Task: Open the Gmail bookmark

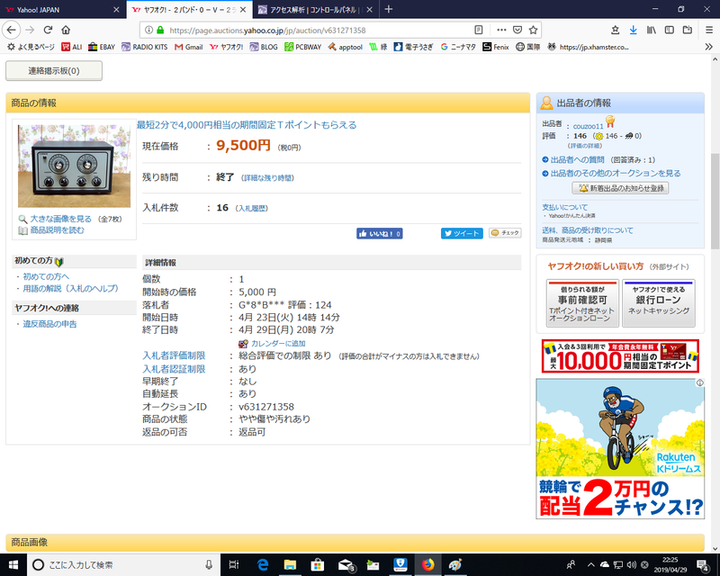Action: [187, 46]
